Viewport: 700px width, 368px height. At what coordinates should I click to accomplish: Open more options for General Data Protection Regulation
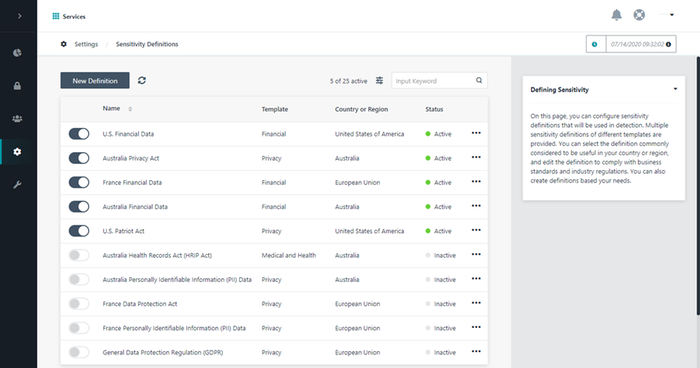[476, 351]
